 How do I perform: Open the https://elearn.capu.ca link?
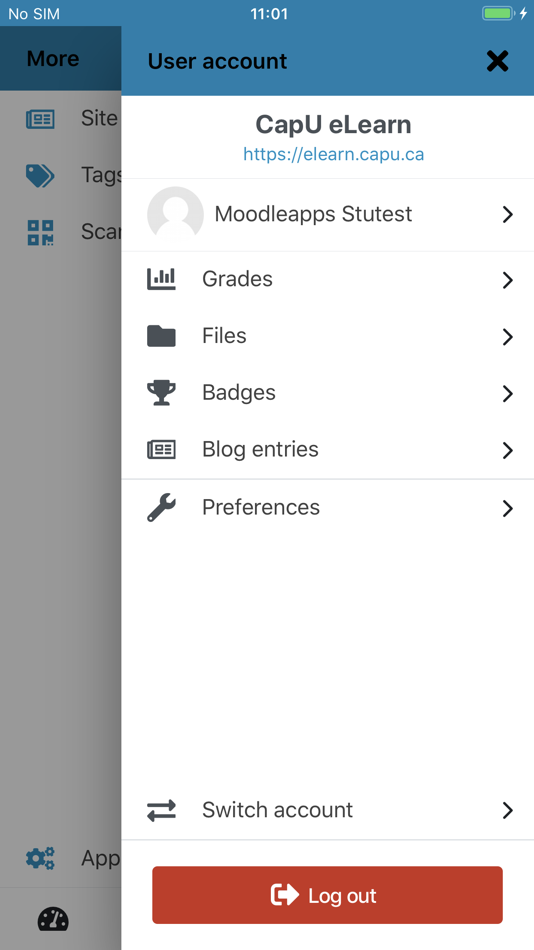333,154
